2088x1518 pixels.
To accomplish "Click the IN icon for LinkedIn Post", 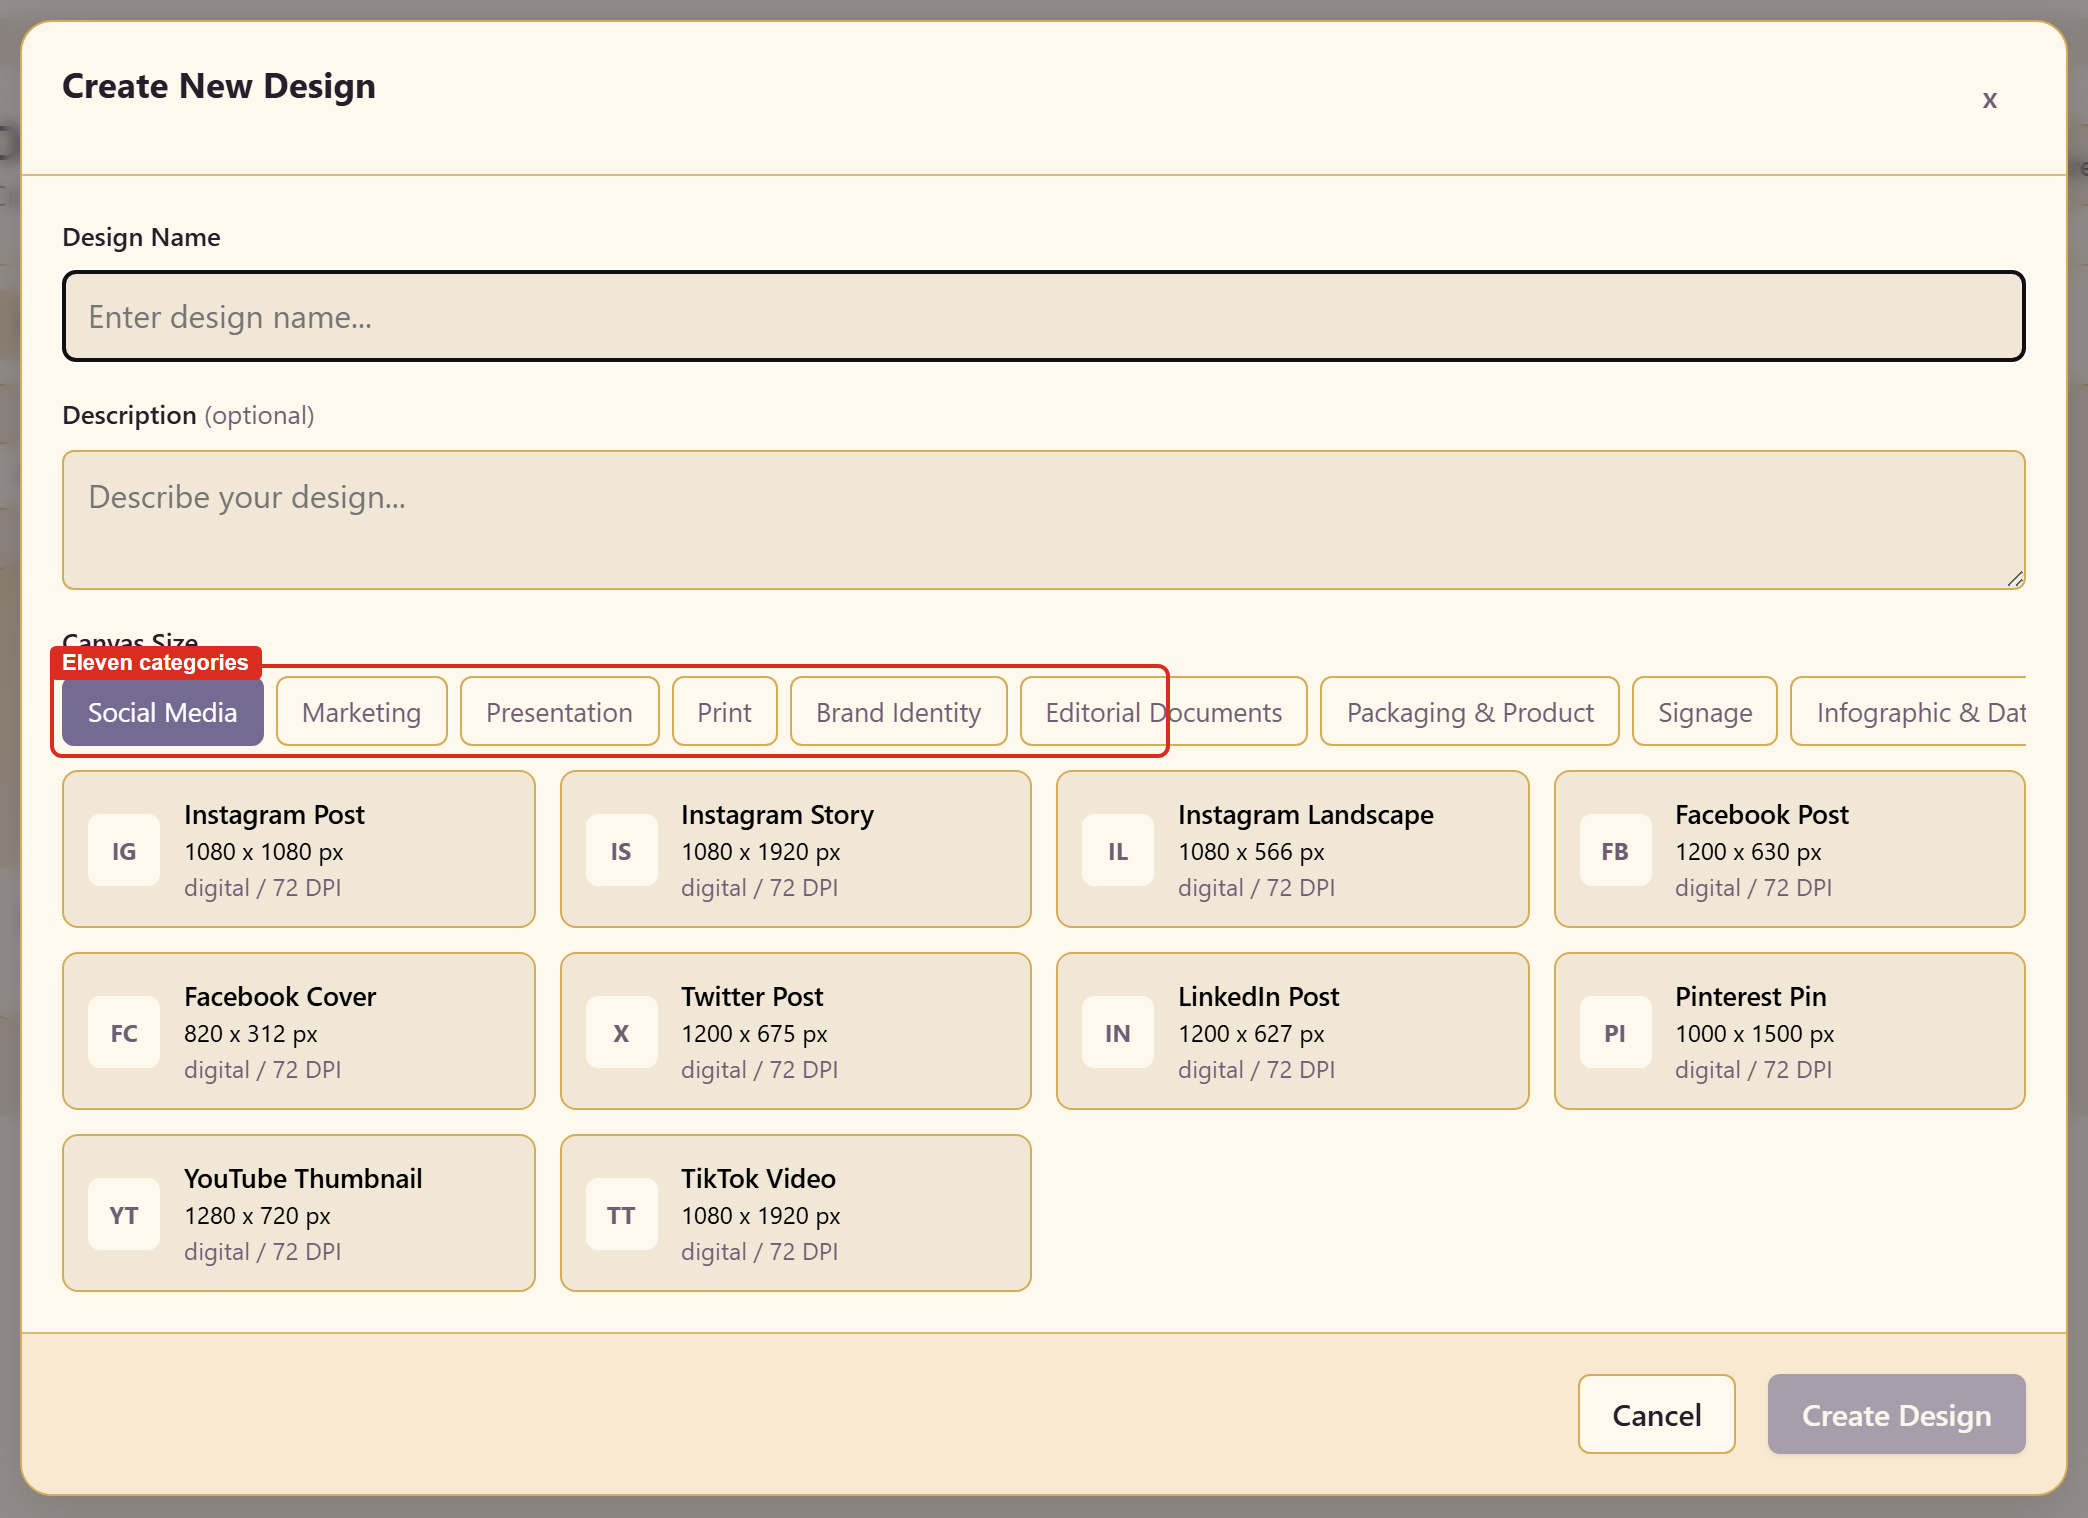I will click(x=1118, y=1032).
